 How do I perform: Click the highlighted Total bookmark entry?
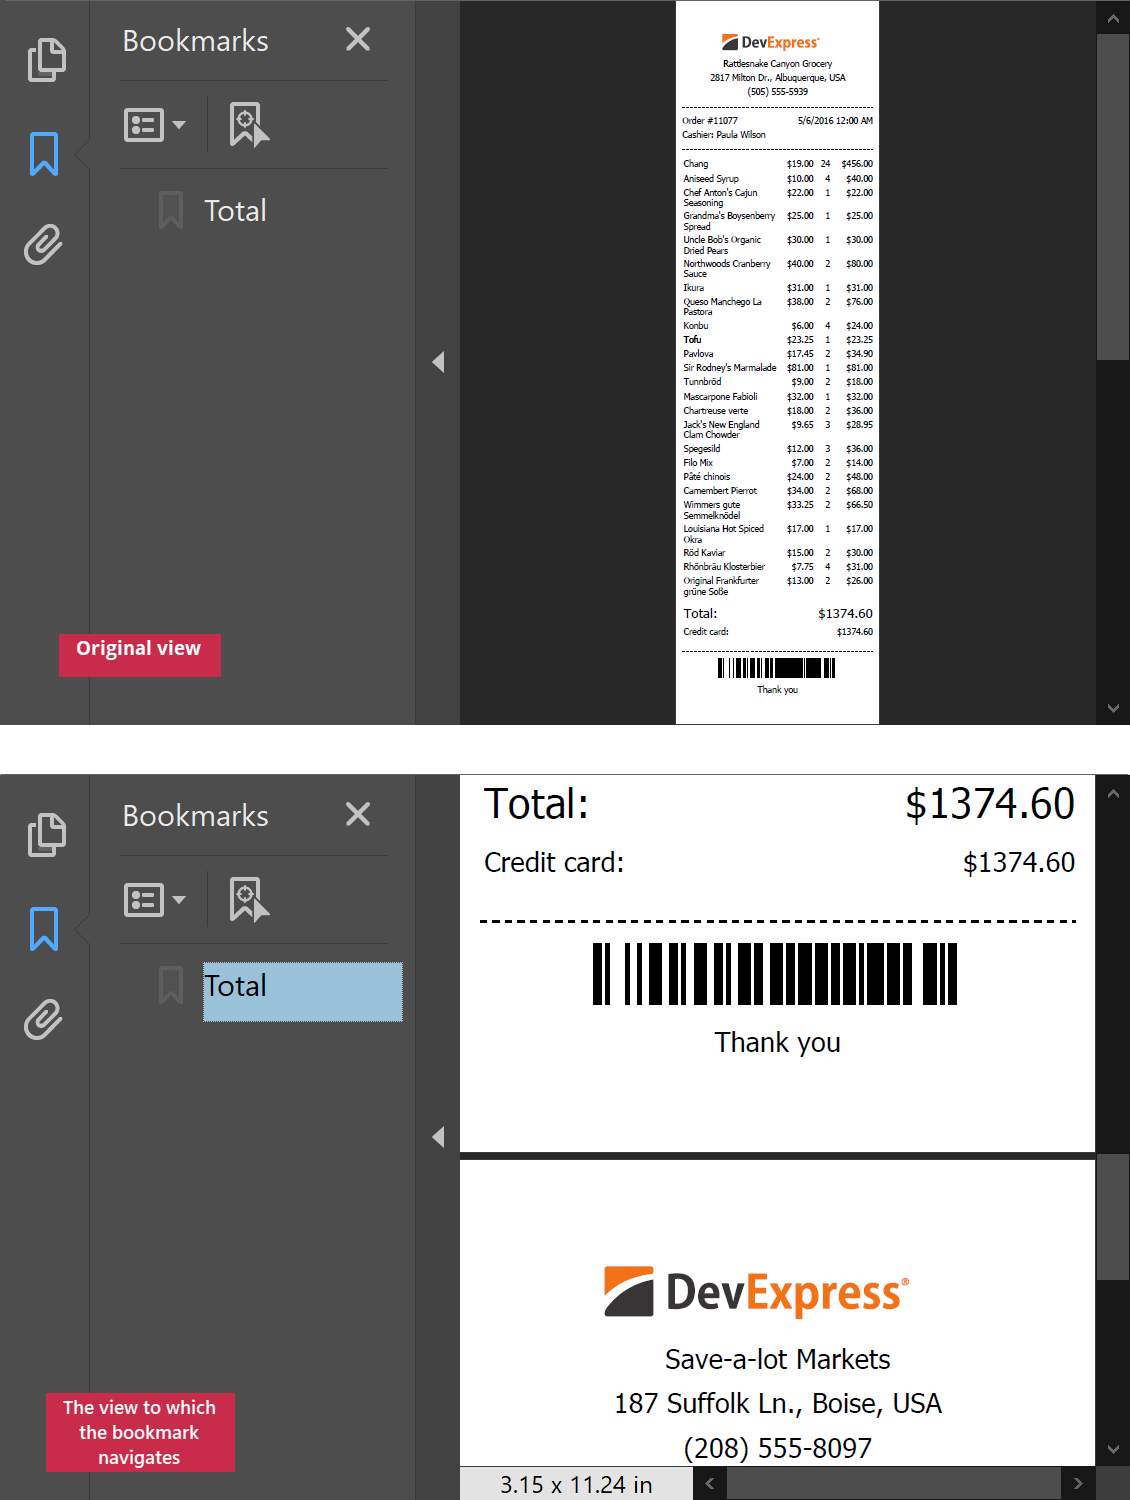click(x=302, y=991)
